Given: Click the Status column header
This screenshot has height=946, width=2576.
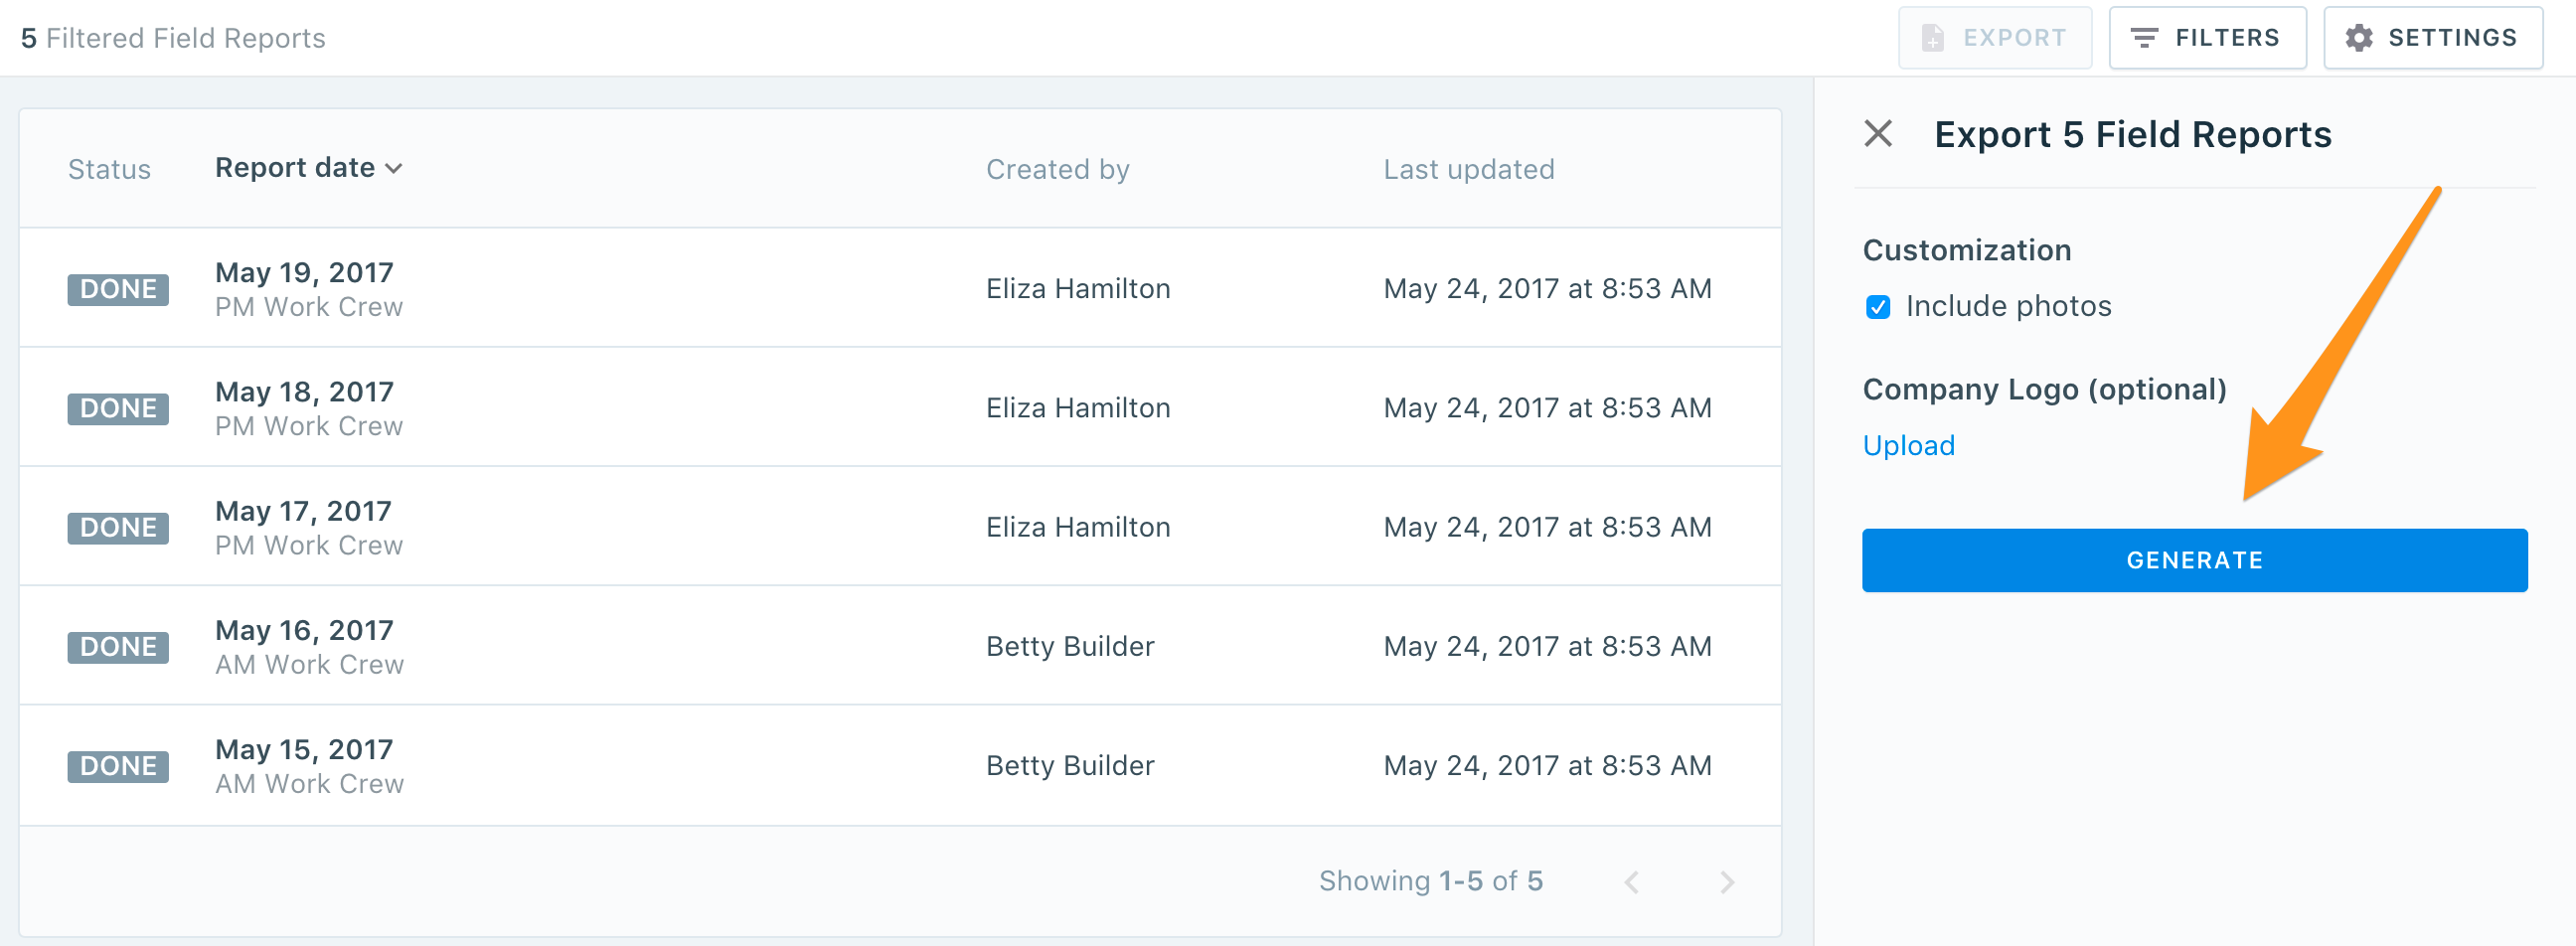Looking at the screenshot, I should (x=109, y=169).
